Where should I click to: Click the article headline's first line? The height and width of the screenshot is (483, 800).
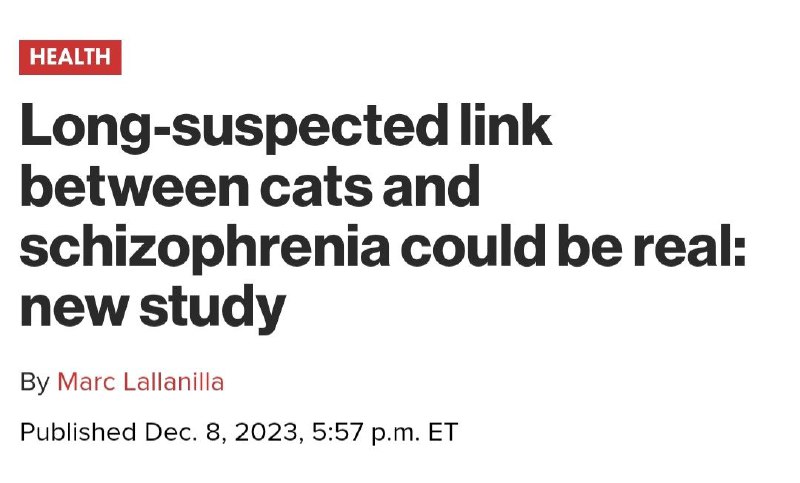(x=286, y=126)
